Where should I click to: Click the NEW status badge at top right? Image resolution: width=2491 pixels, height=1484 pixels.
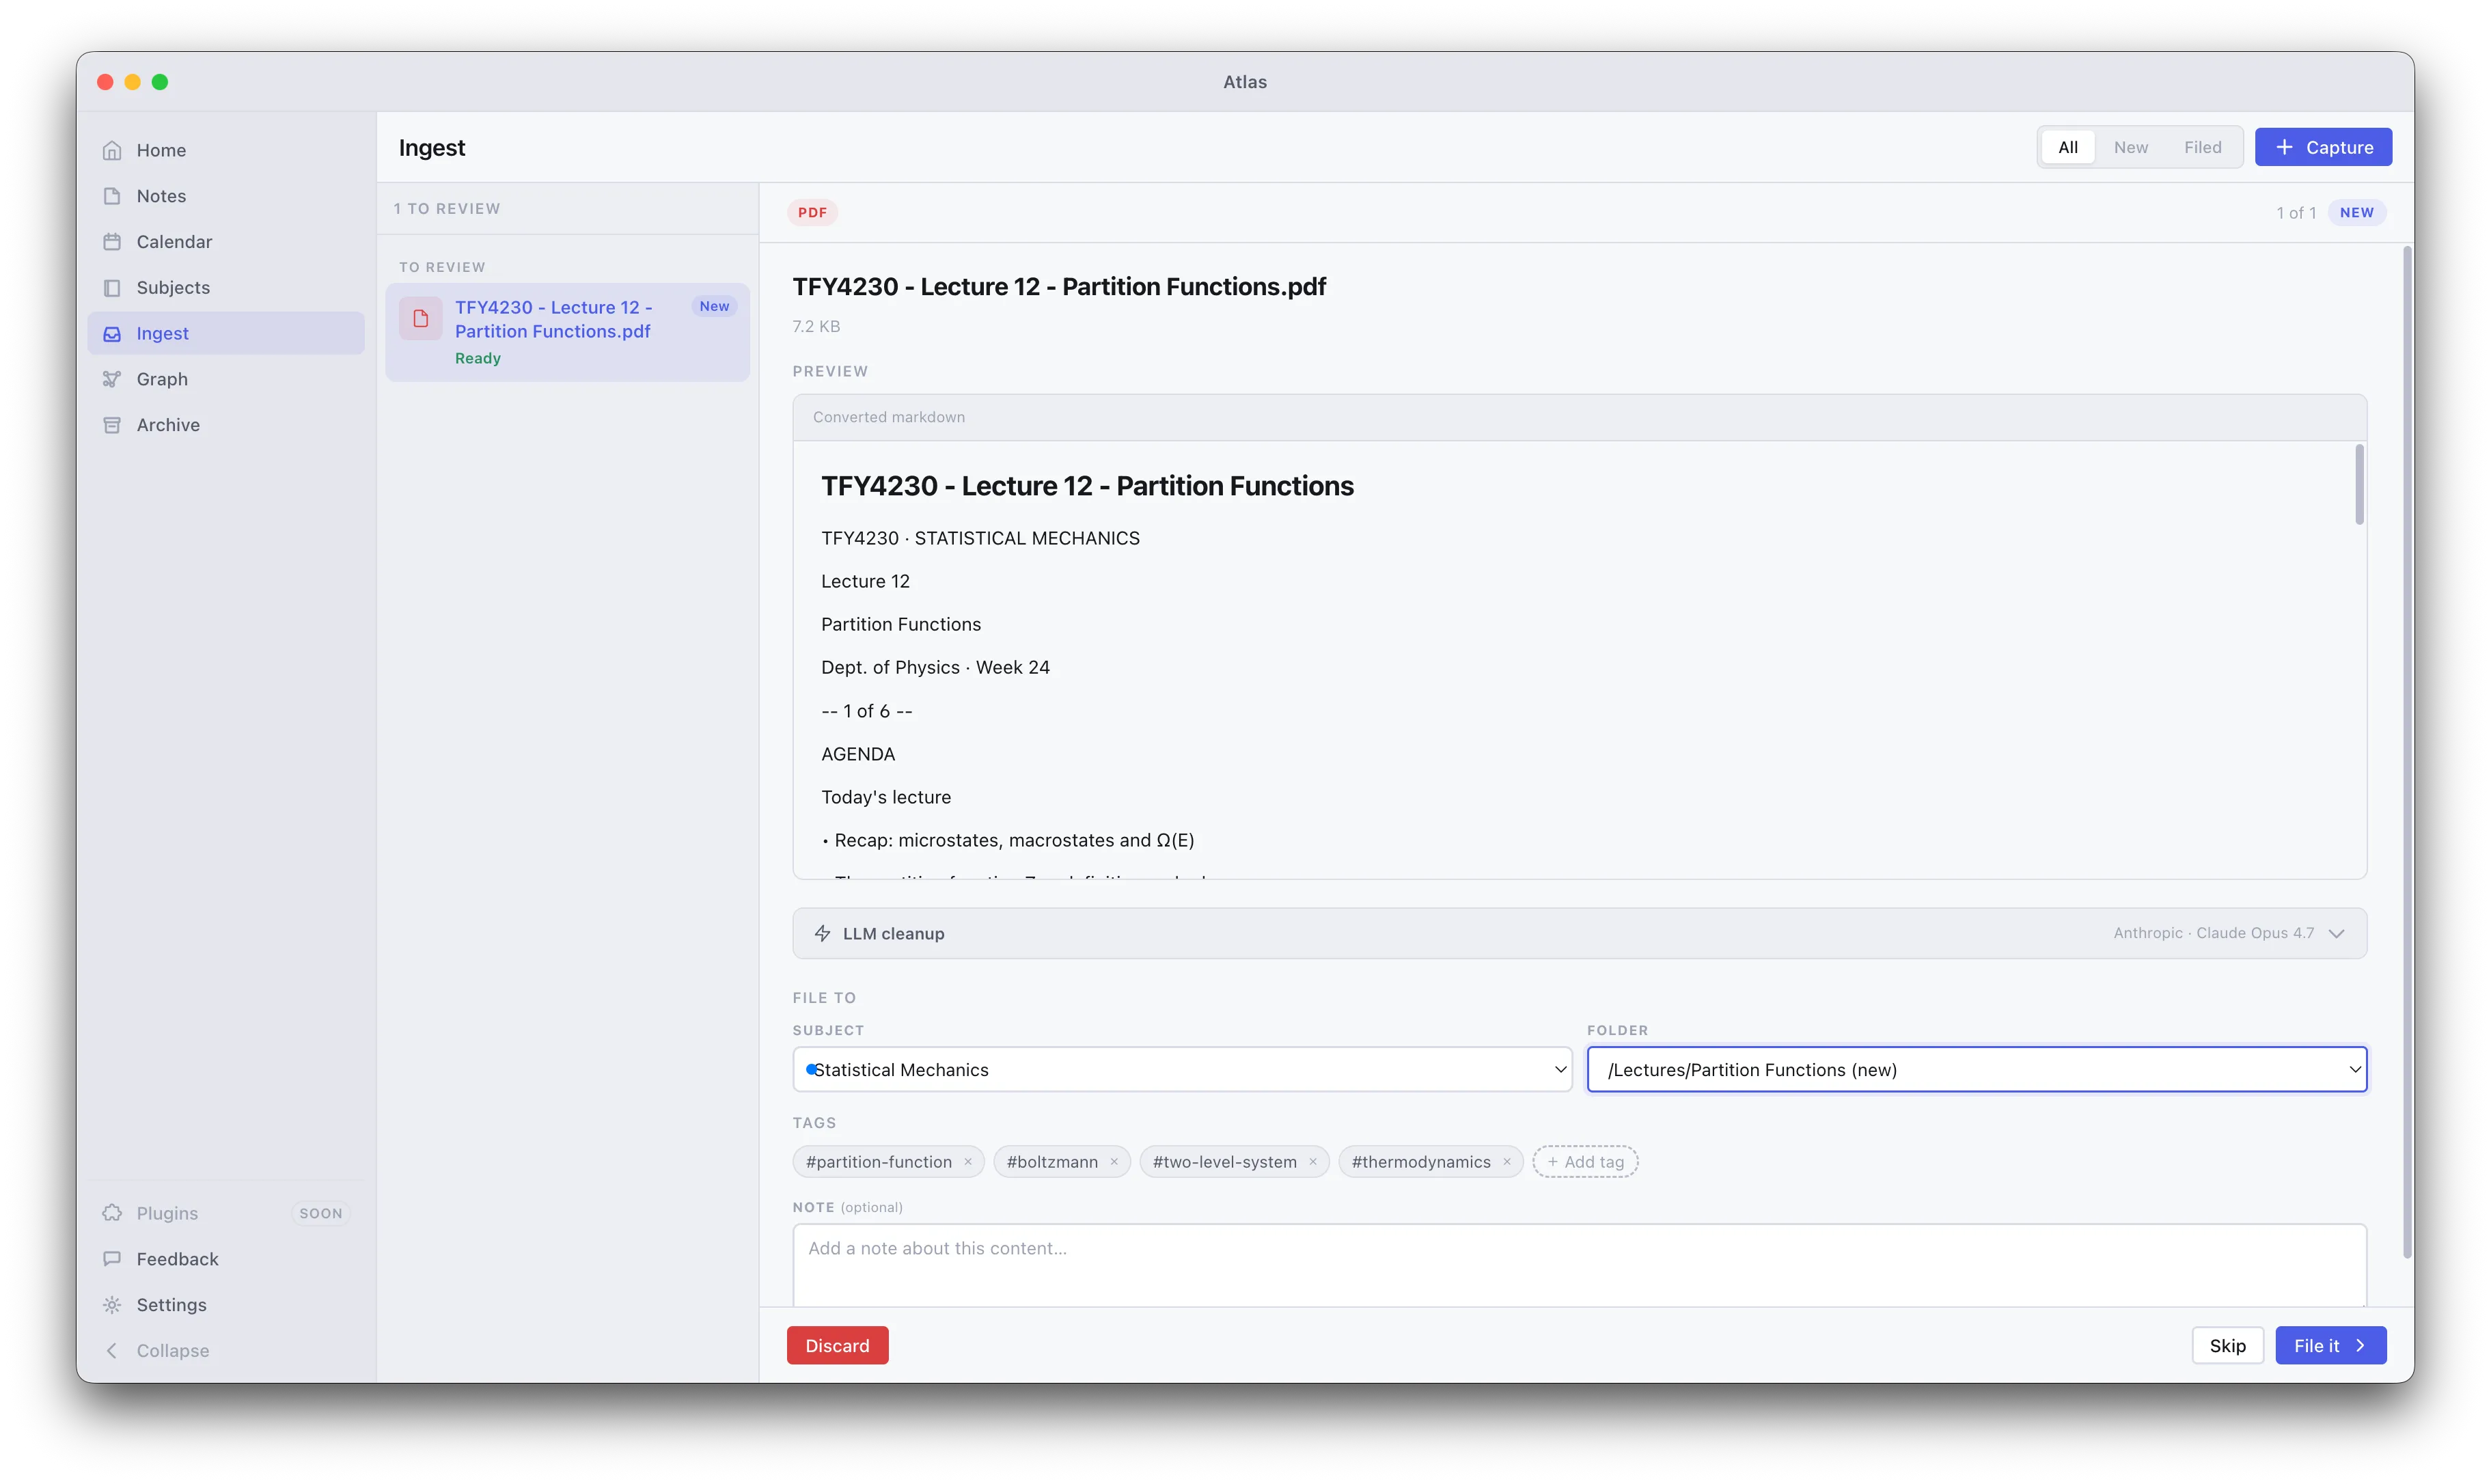[2356, 212]
